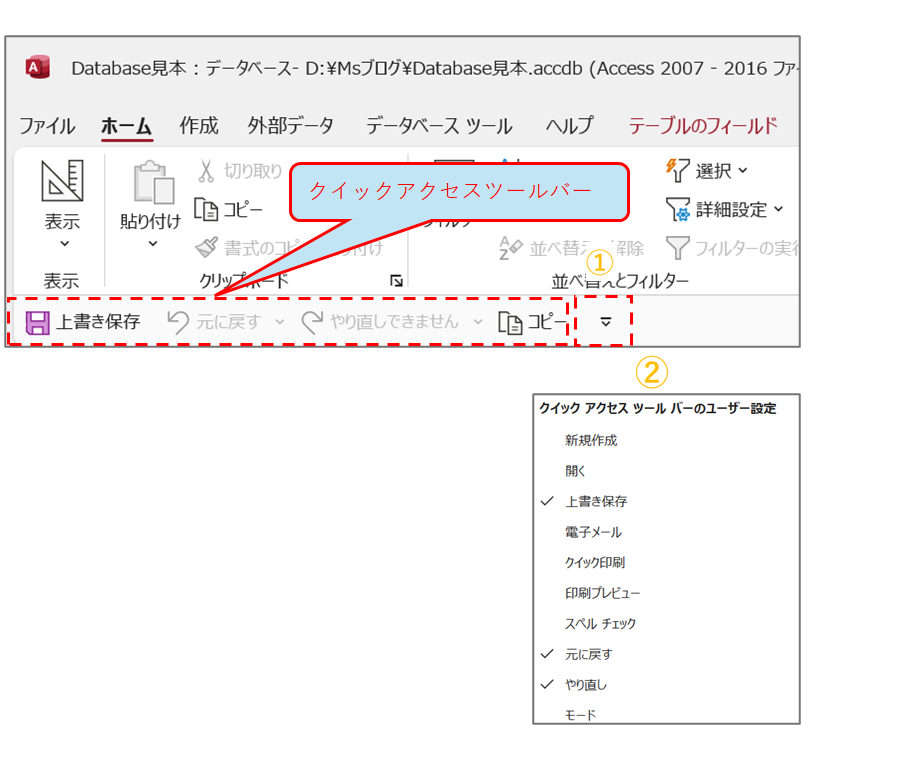
Task: Open the クリップボード dialog launcher
Action: [396, 281]
